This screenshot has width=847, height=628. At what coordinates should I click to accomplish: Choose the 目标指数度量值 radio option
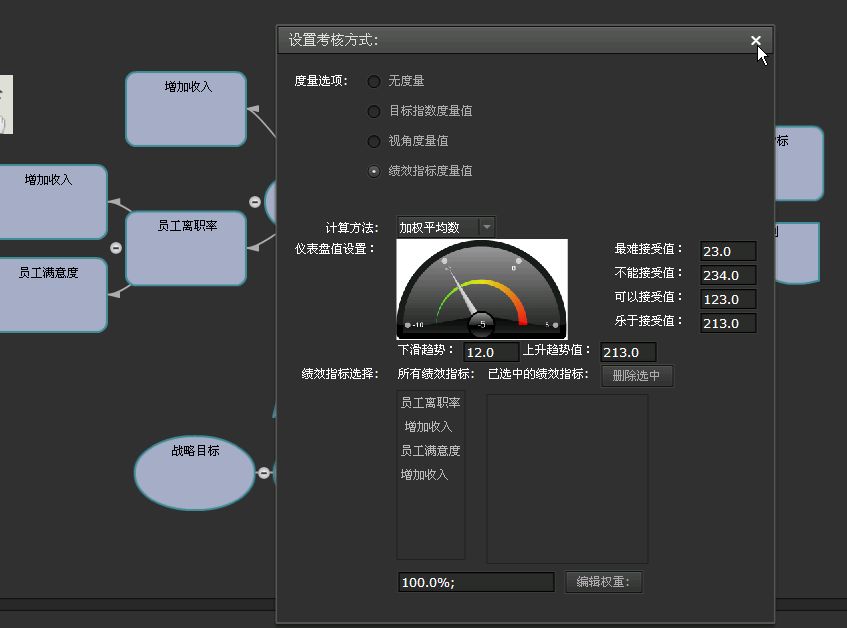pos(374,111)
